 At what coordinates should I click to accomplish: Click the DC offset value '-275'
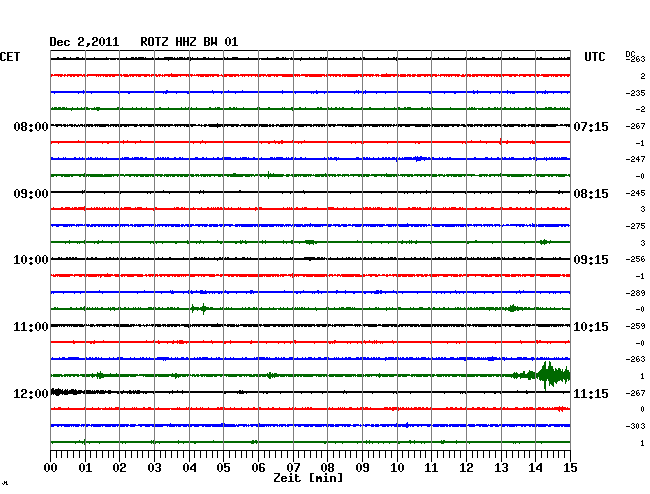point(635,226)
